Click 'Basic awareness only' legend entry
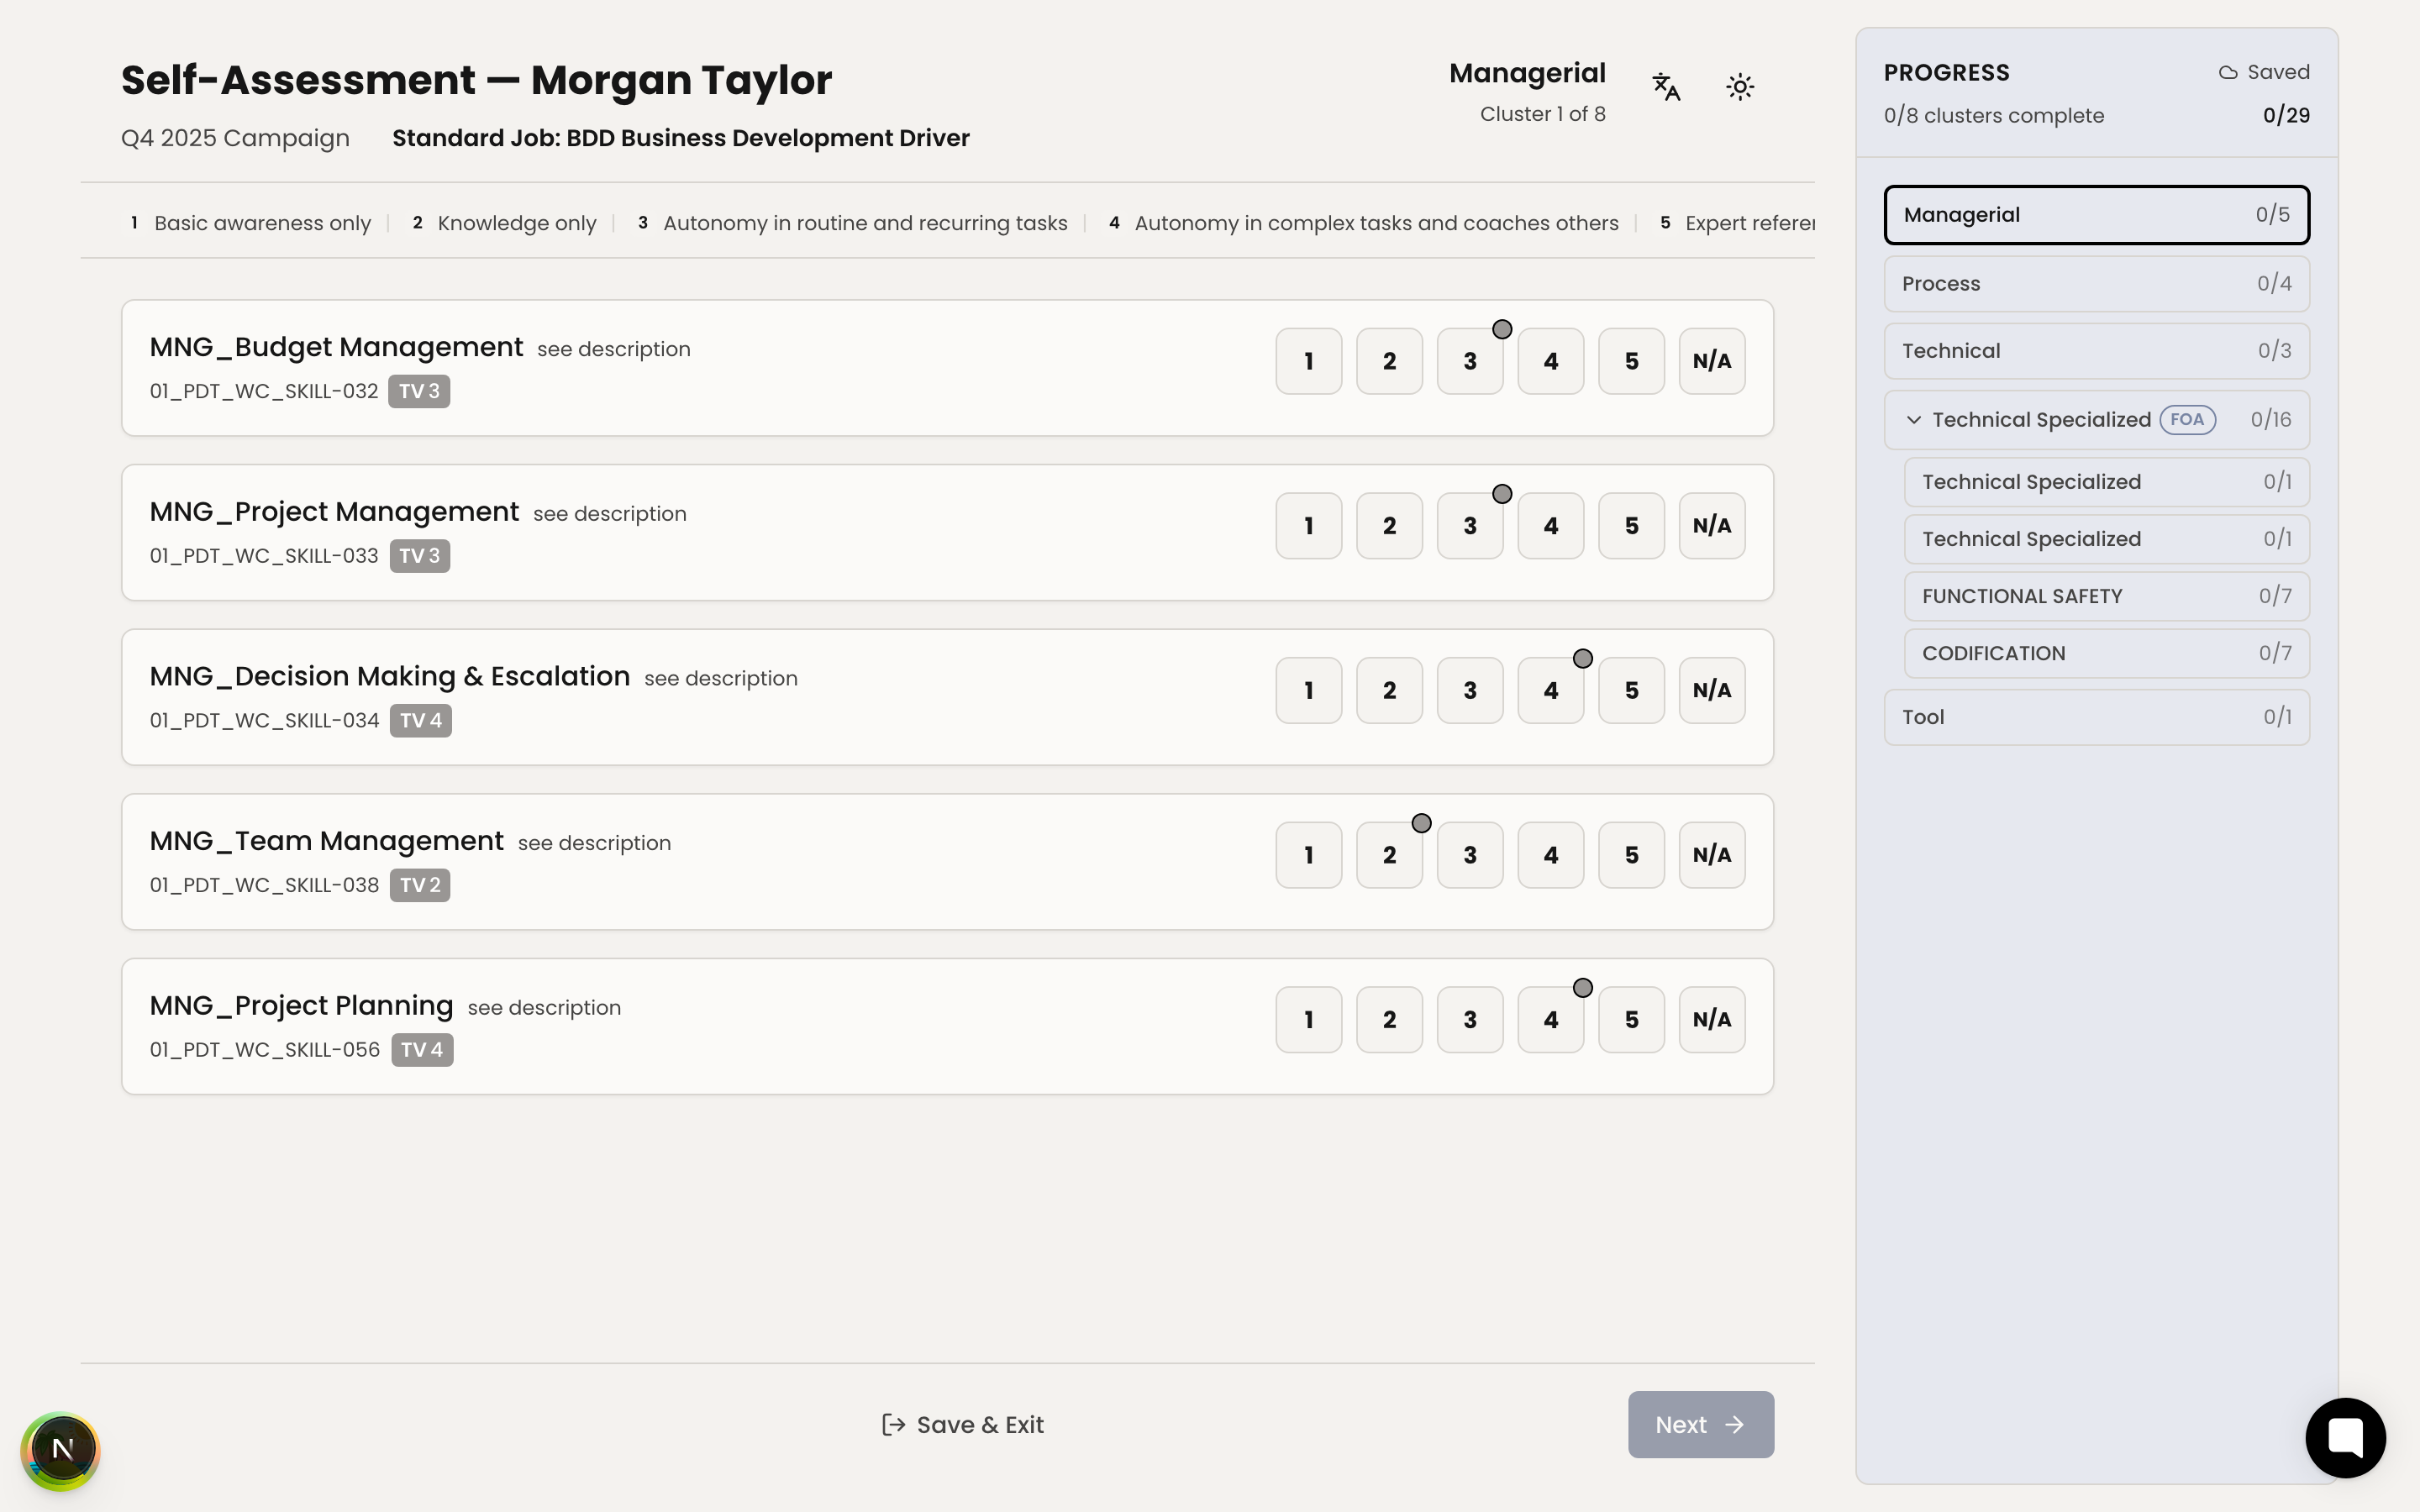This screenshot has height=1512, width=2420. (x=262, y=223)
